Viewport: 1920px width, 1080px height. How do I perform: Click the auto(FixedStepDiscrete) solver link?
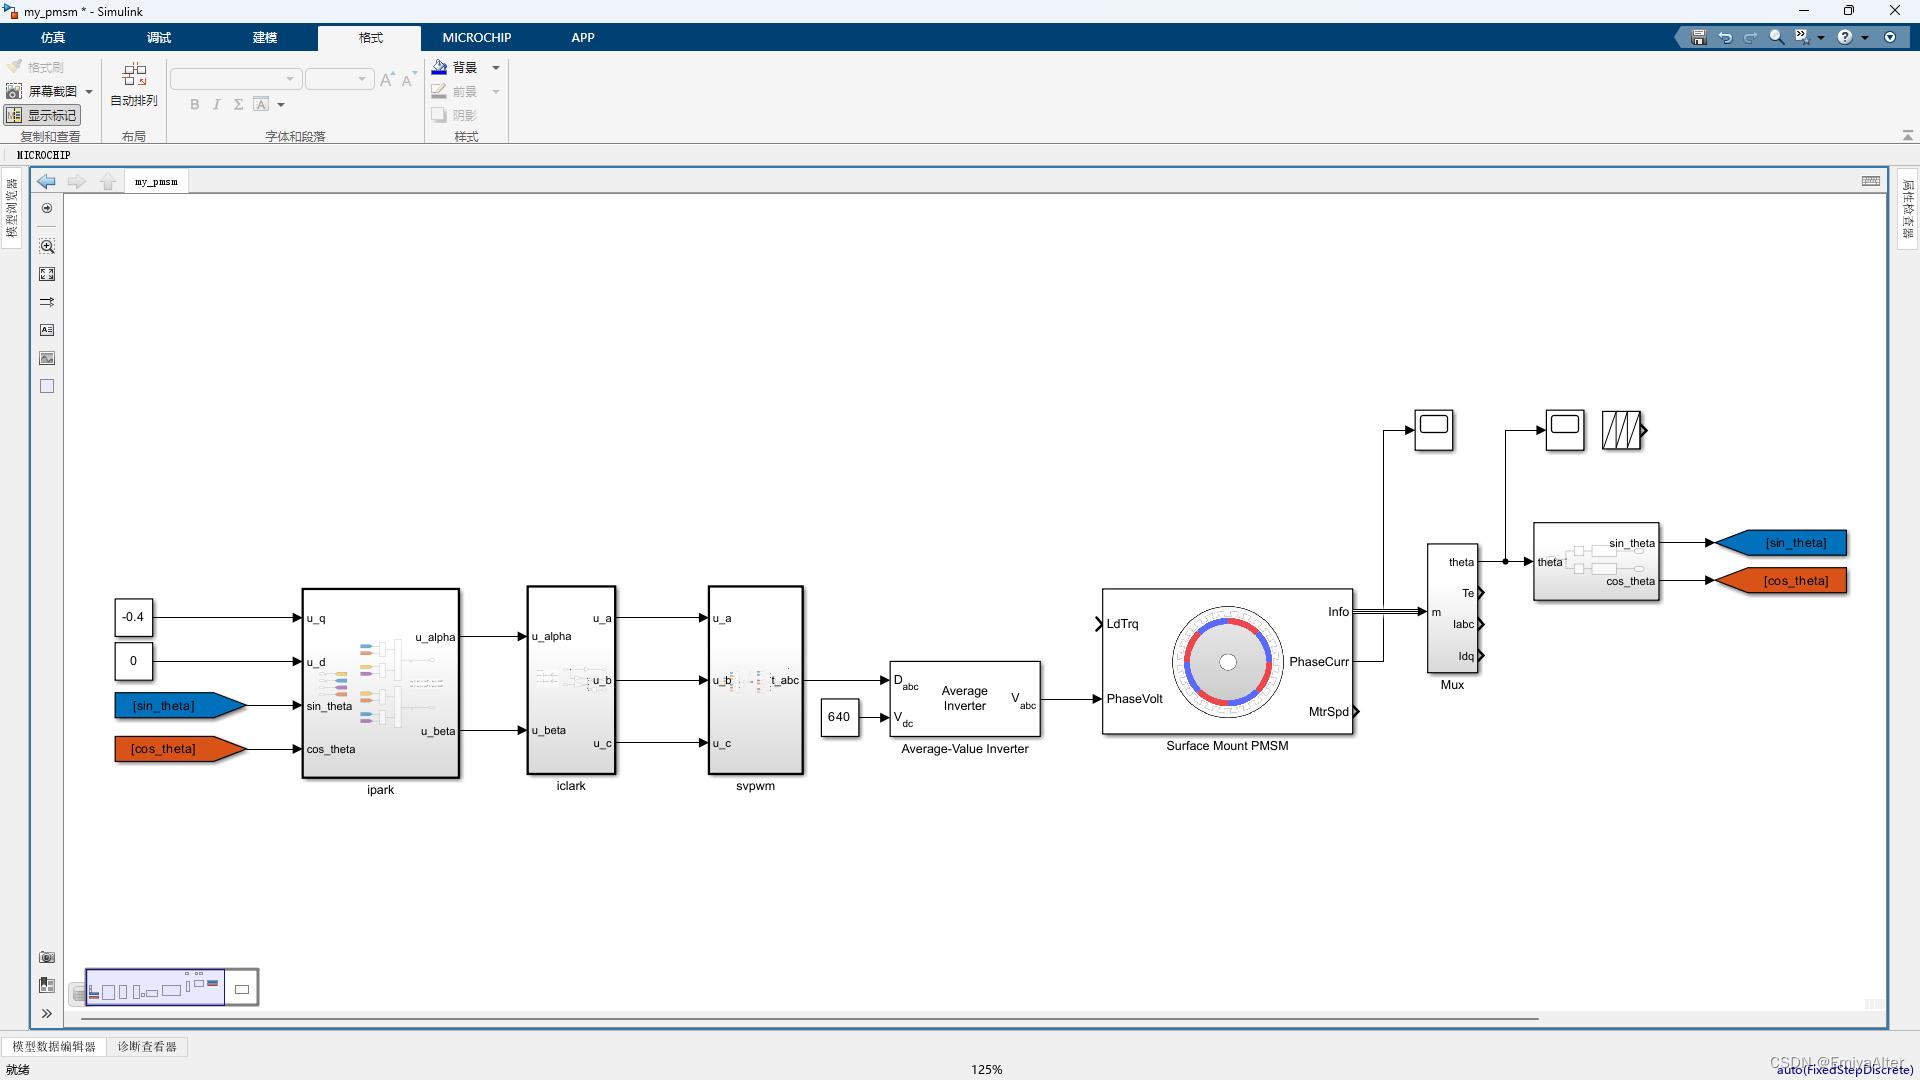(x=1844, y=1069)
